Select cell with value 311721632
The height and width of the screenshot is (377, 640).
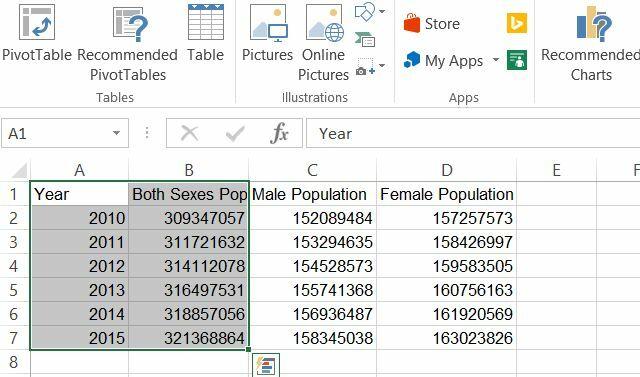click(189, 242)
